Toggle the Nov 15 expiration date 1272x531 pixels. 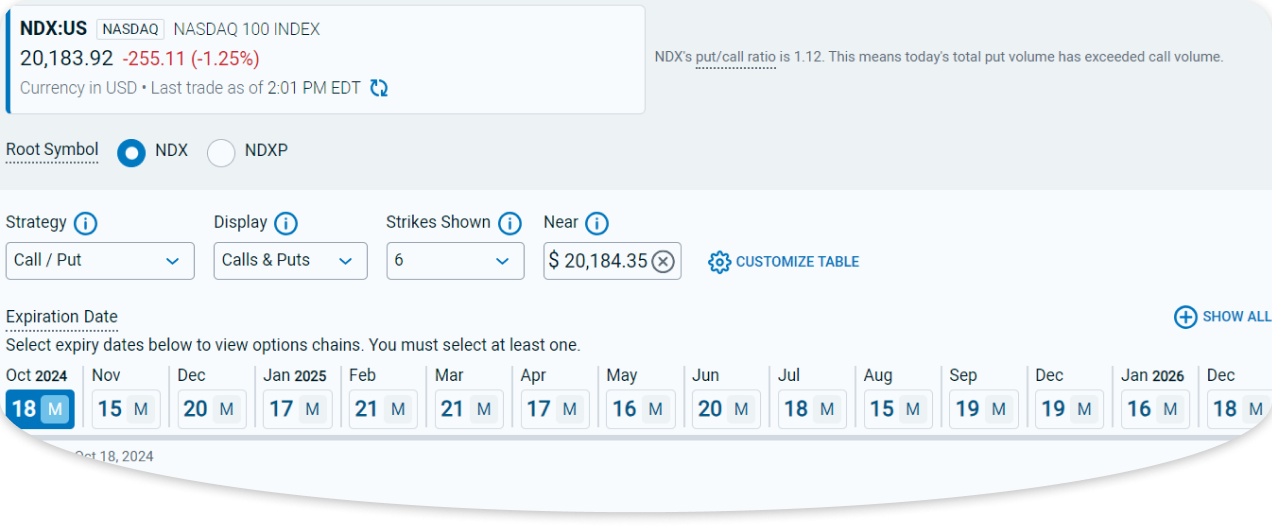126,409
